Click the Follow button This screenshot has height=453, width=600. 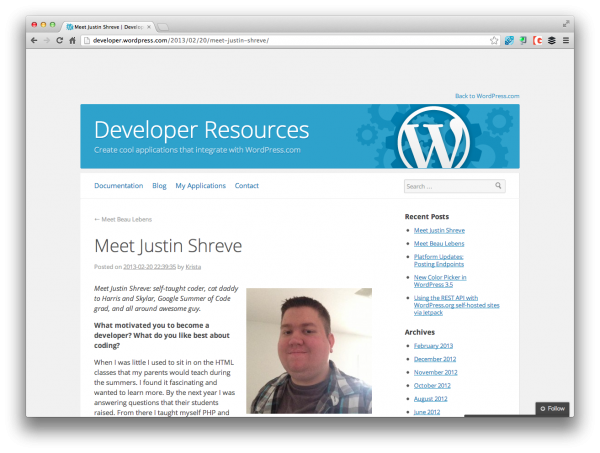pyautogui.click(x=552, y=409)
